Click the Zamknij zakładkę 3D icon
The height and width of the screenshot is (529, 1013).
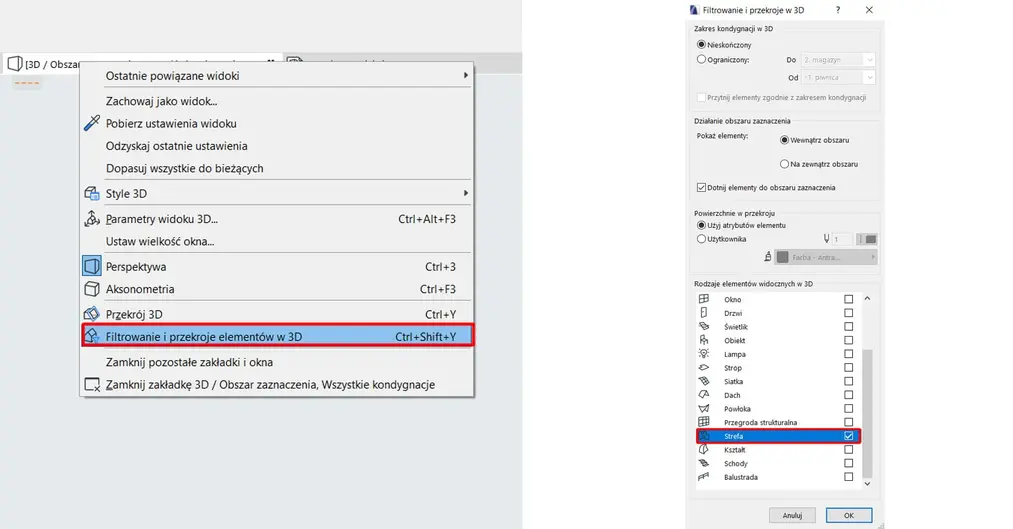pyautogui.click(x=92, y=384)
